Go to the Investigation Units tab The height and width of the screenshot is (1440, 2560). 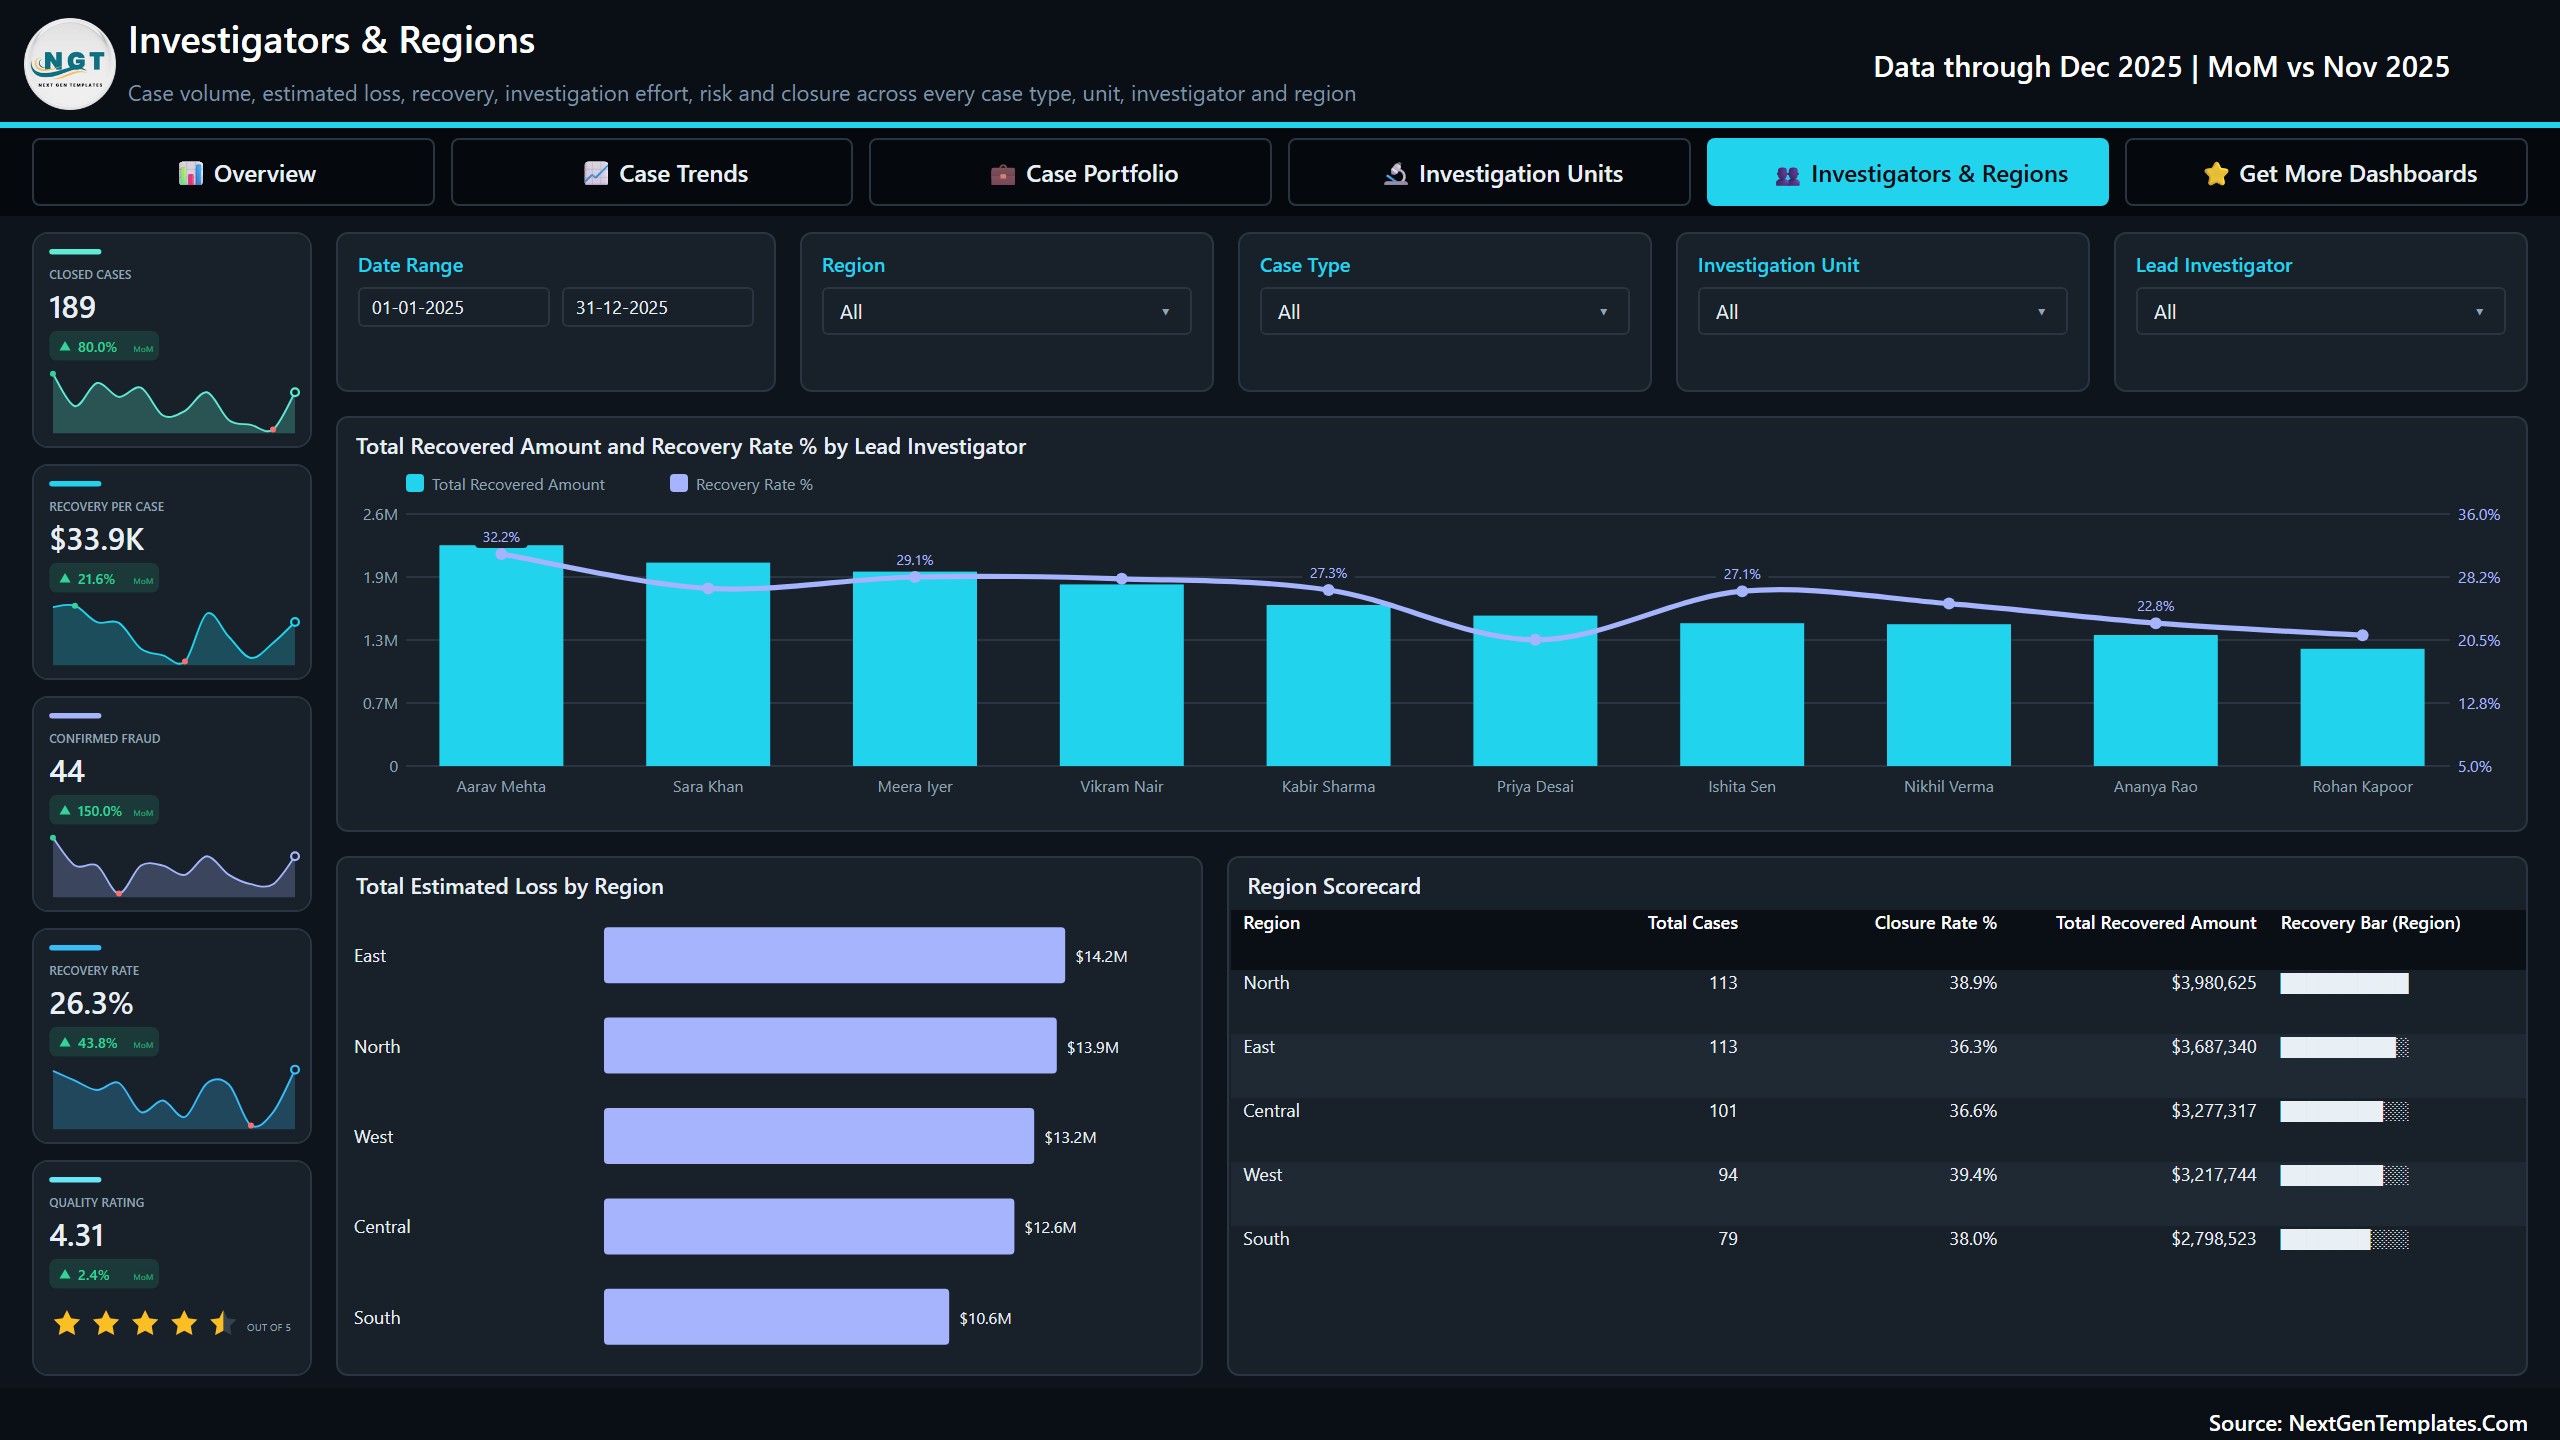tap(1489, 173)
